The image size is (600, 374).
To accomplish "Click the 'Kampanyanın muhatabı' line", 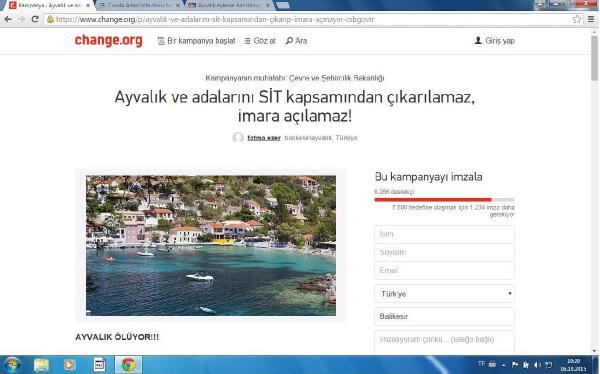I will [295, 78].
